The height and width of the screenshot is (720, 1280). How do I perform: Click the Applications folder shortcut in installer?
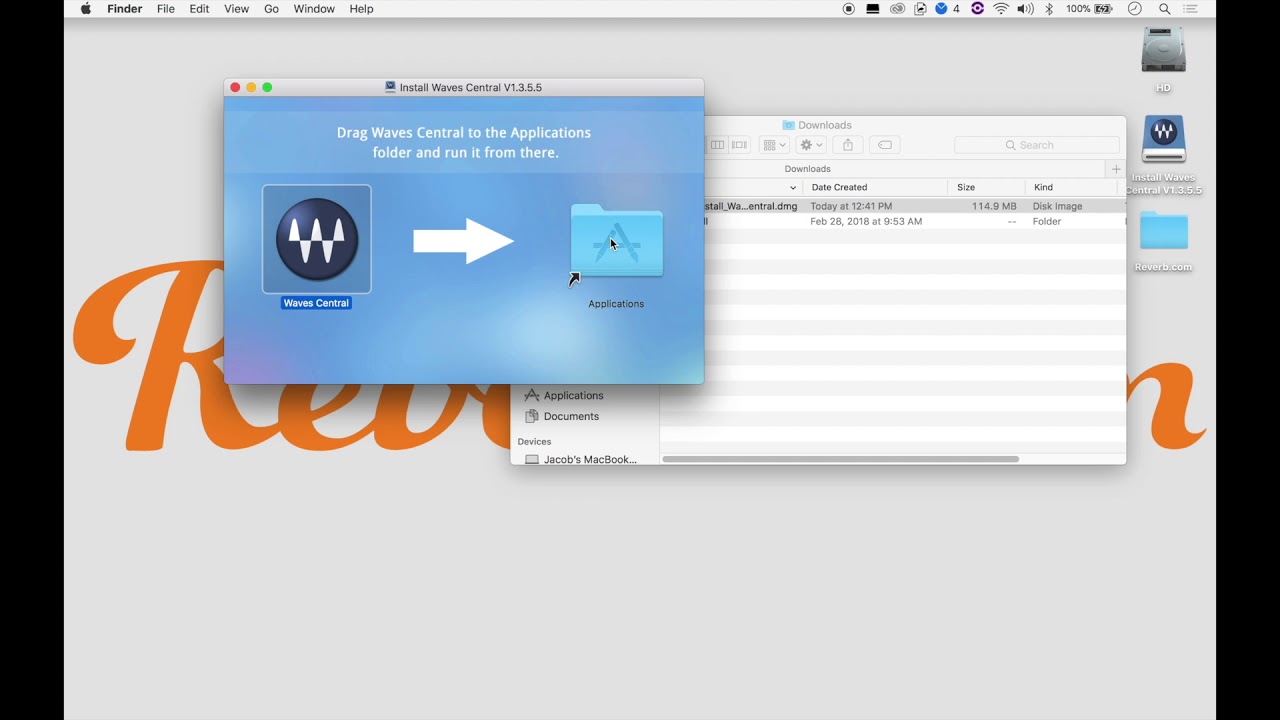click(x=616, y=243)
